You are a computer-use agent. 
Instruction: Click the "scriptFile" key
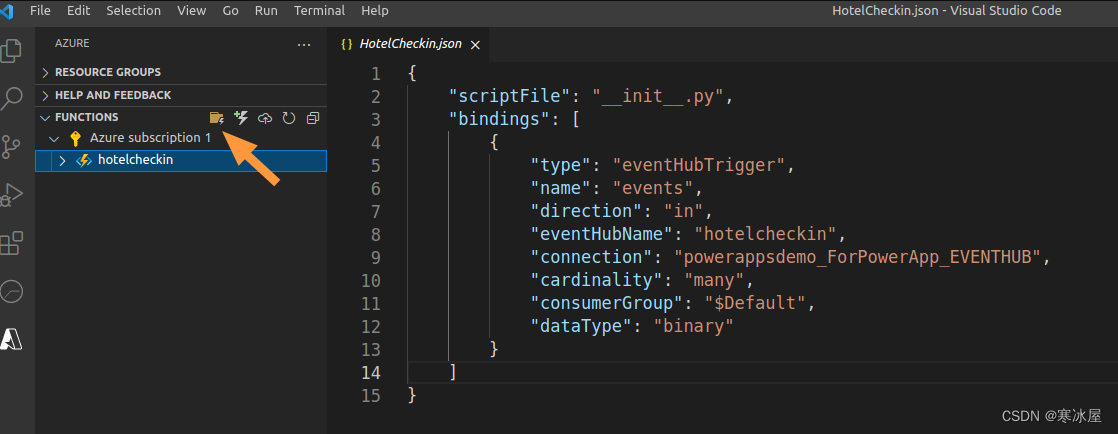510,97
